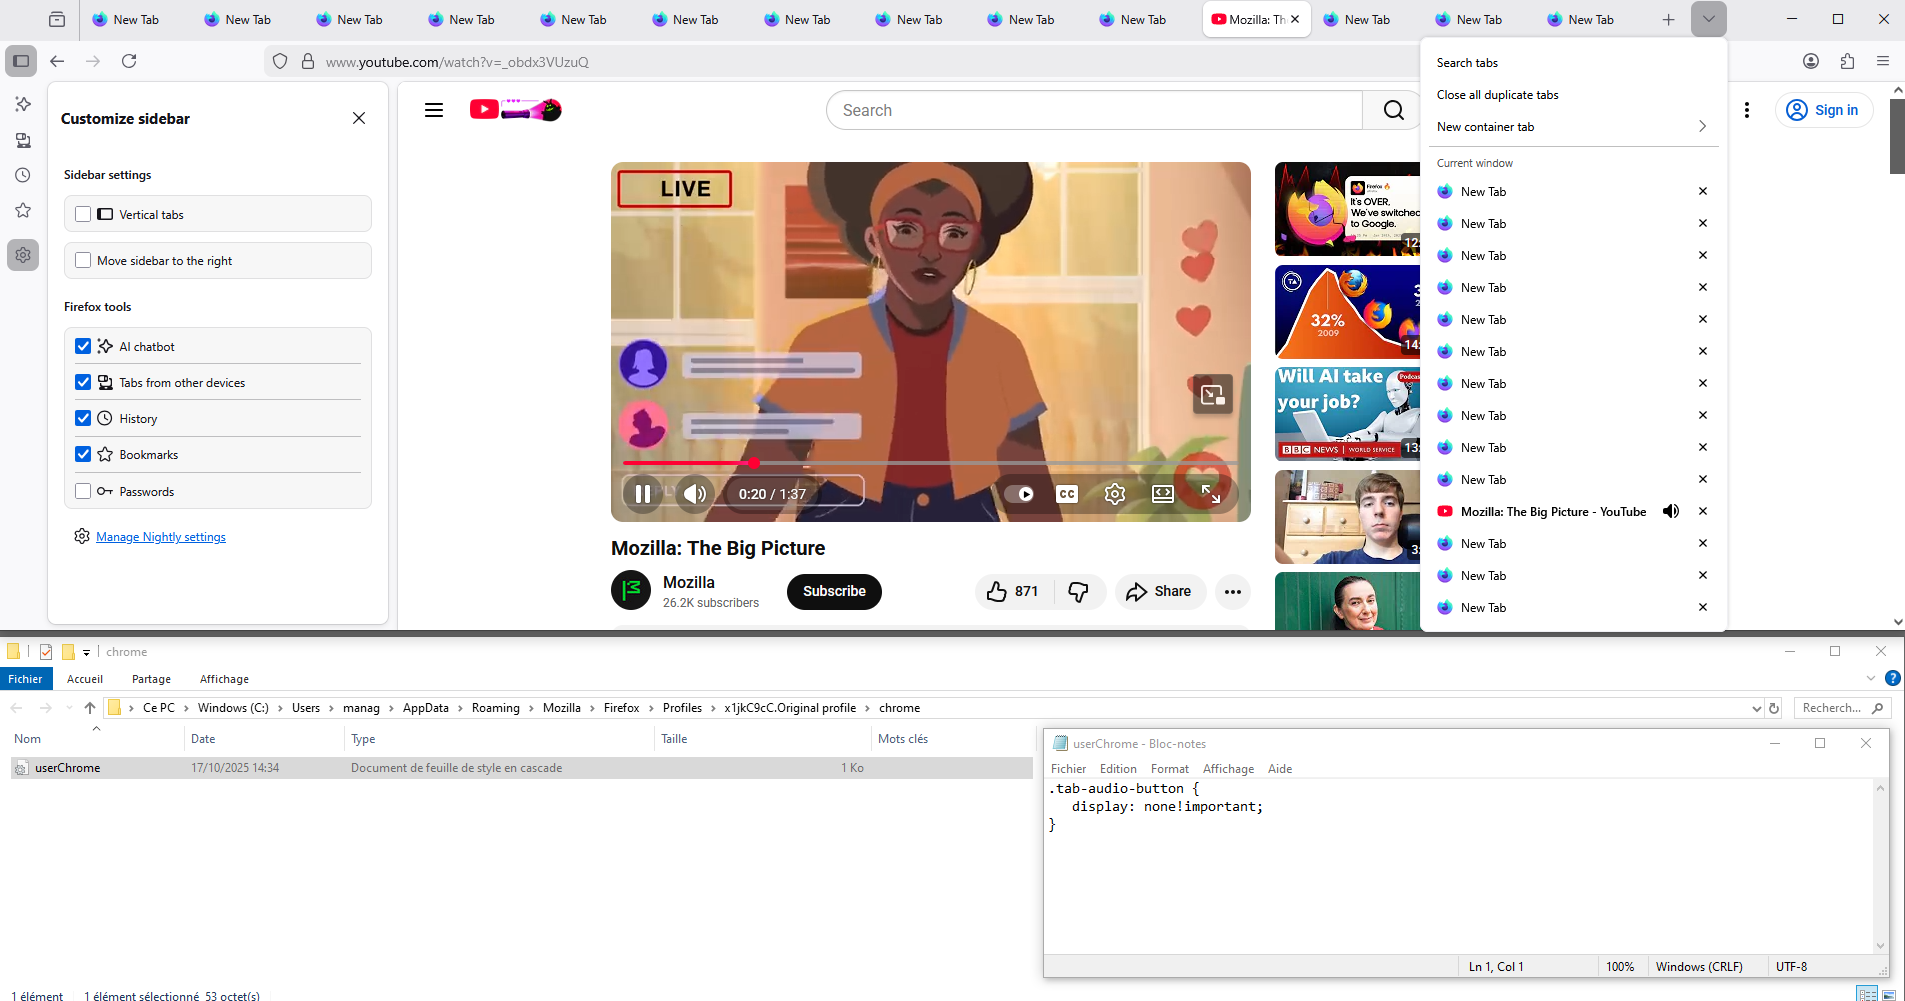The height and width of the screenshot is (1001, 1905).
Task: Enable the Vertical tabs checkbox
Action: click(x=83, y=214)
